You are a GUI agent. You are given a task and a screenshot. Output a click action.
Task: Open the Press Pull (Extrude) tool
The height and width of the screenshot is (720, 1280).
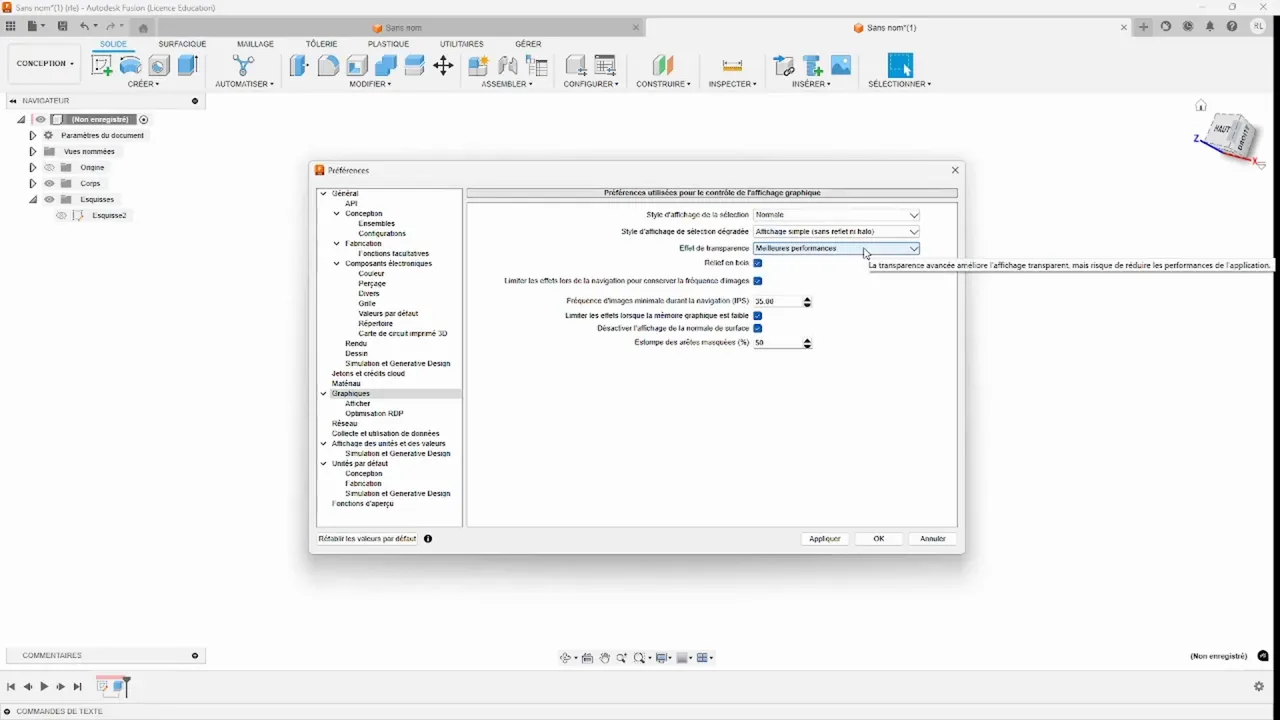click(x=297, y=64)
